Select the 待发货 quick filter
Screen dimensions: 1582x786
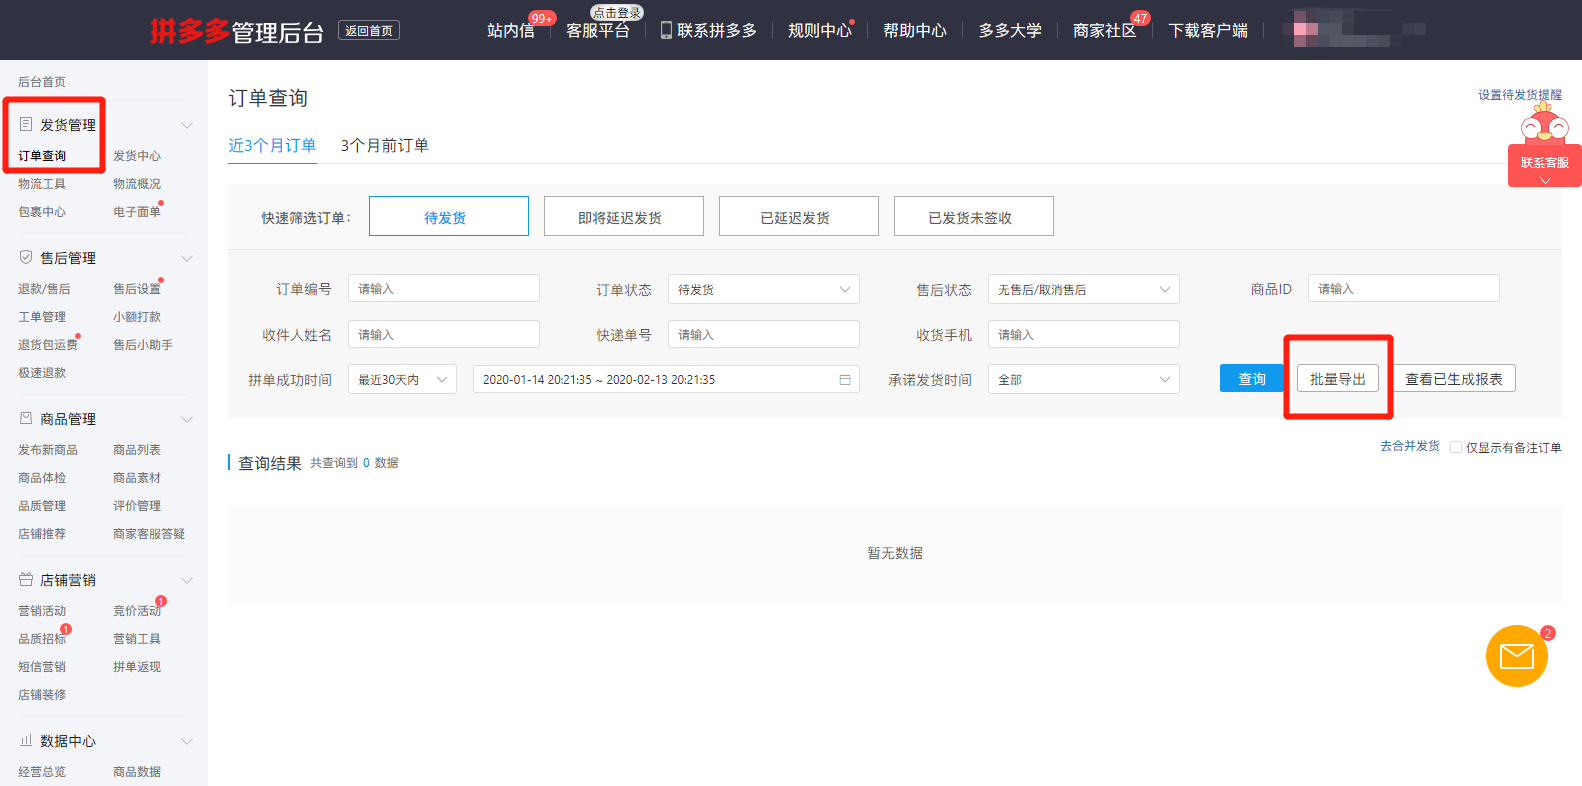(449, 216)
